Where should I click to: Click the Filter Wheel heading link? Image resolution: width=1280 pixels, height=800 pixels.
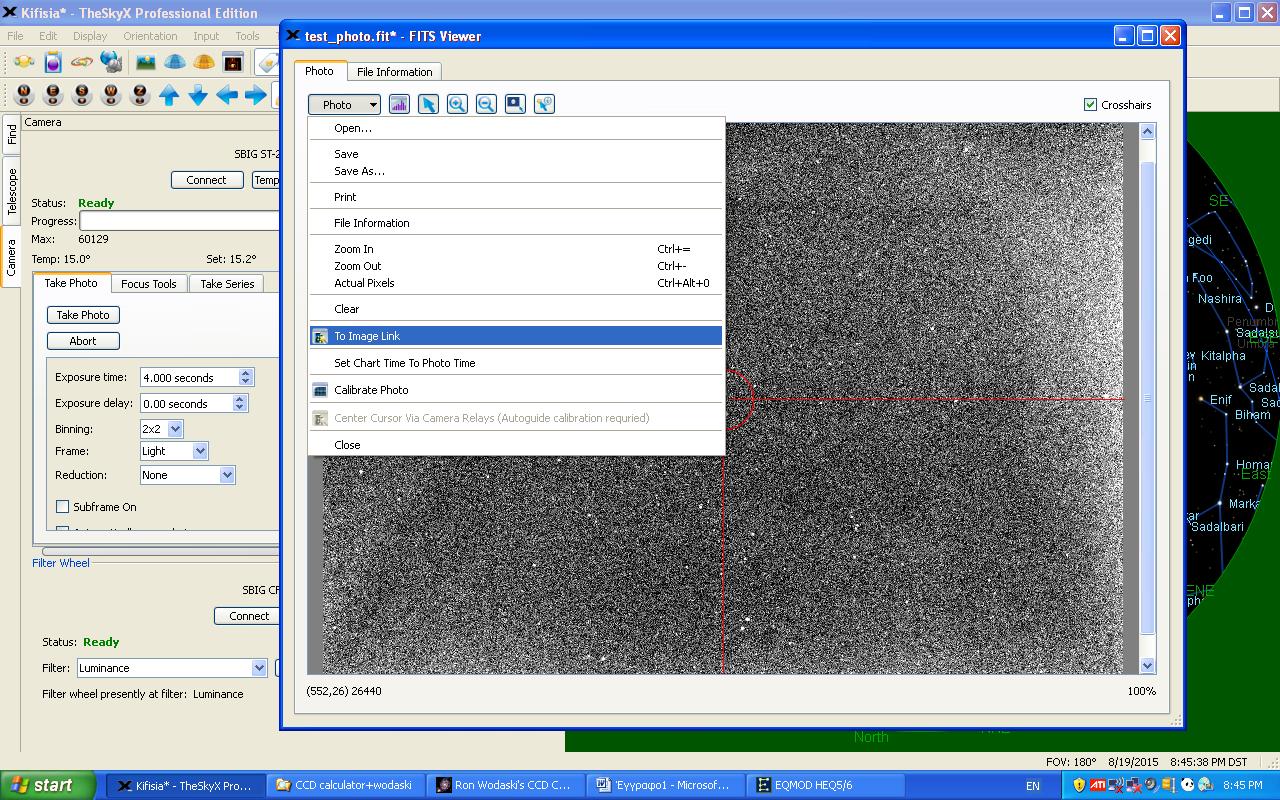[61, 563]
